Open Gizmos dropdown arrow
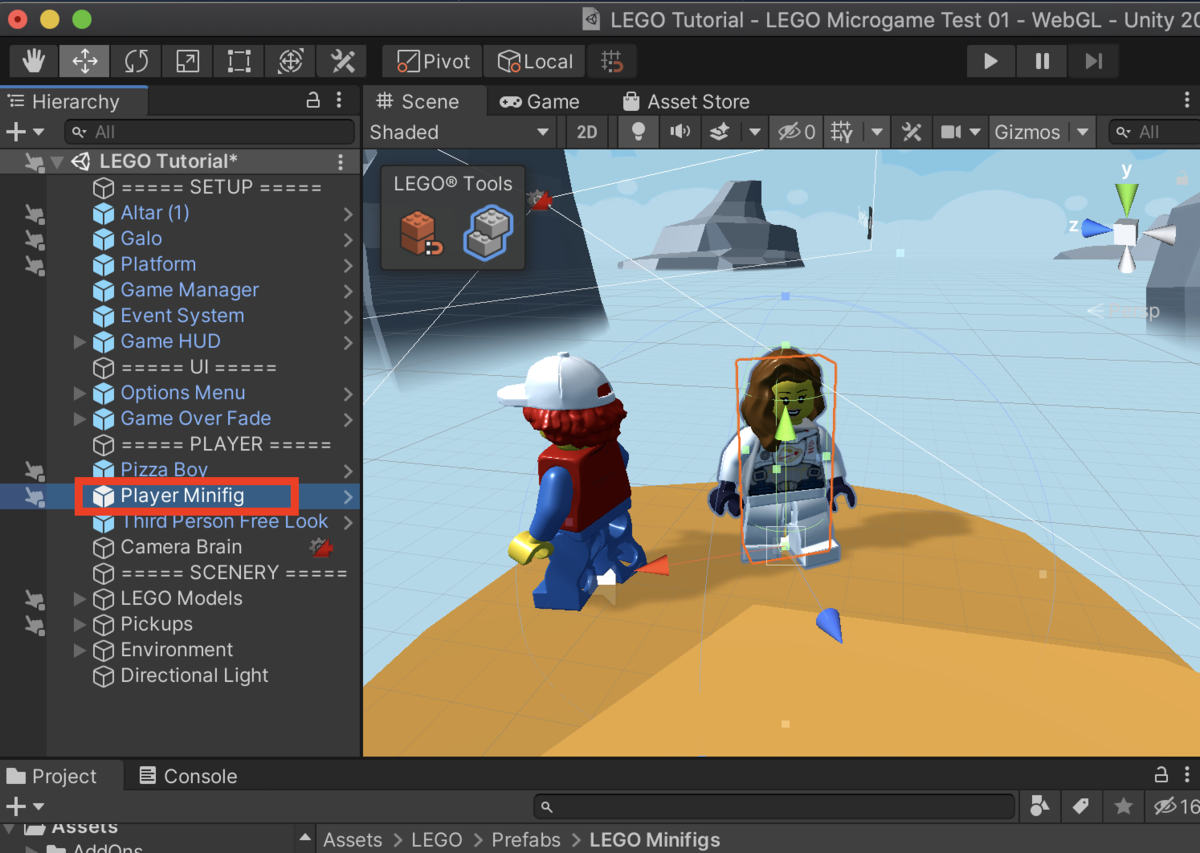 point(1082,132)
